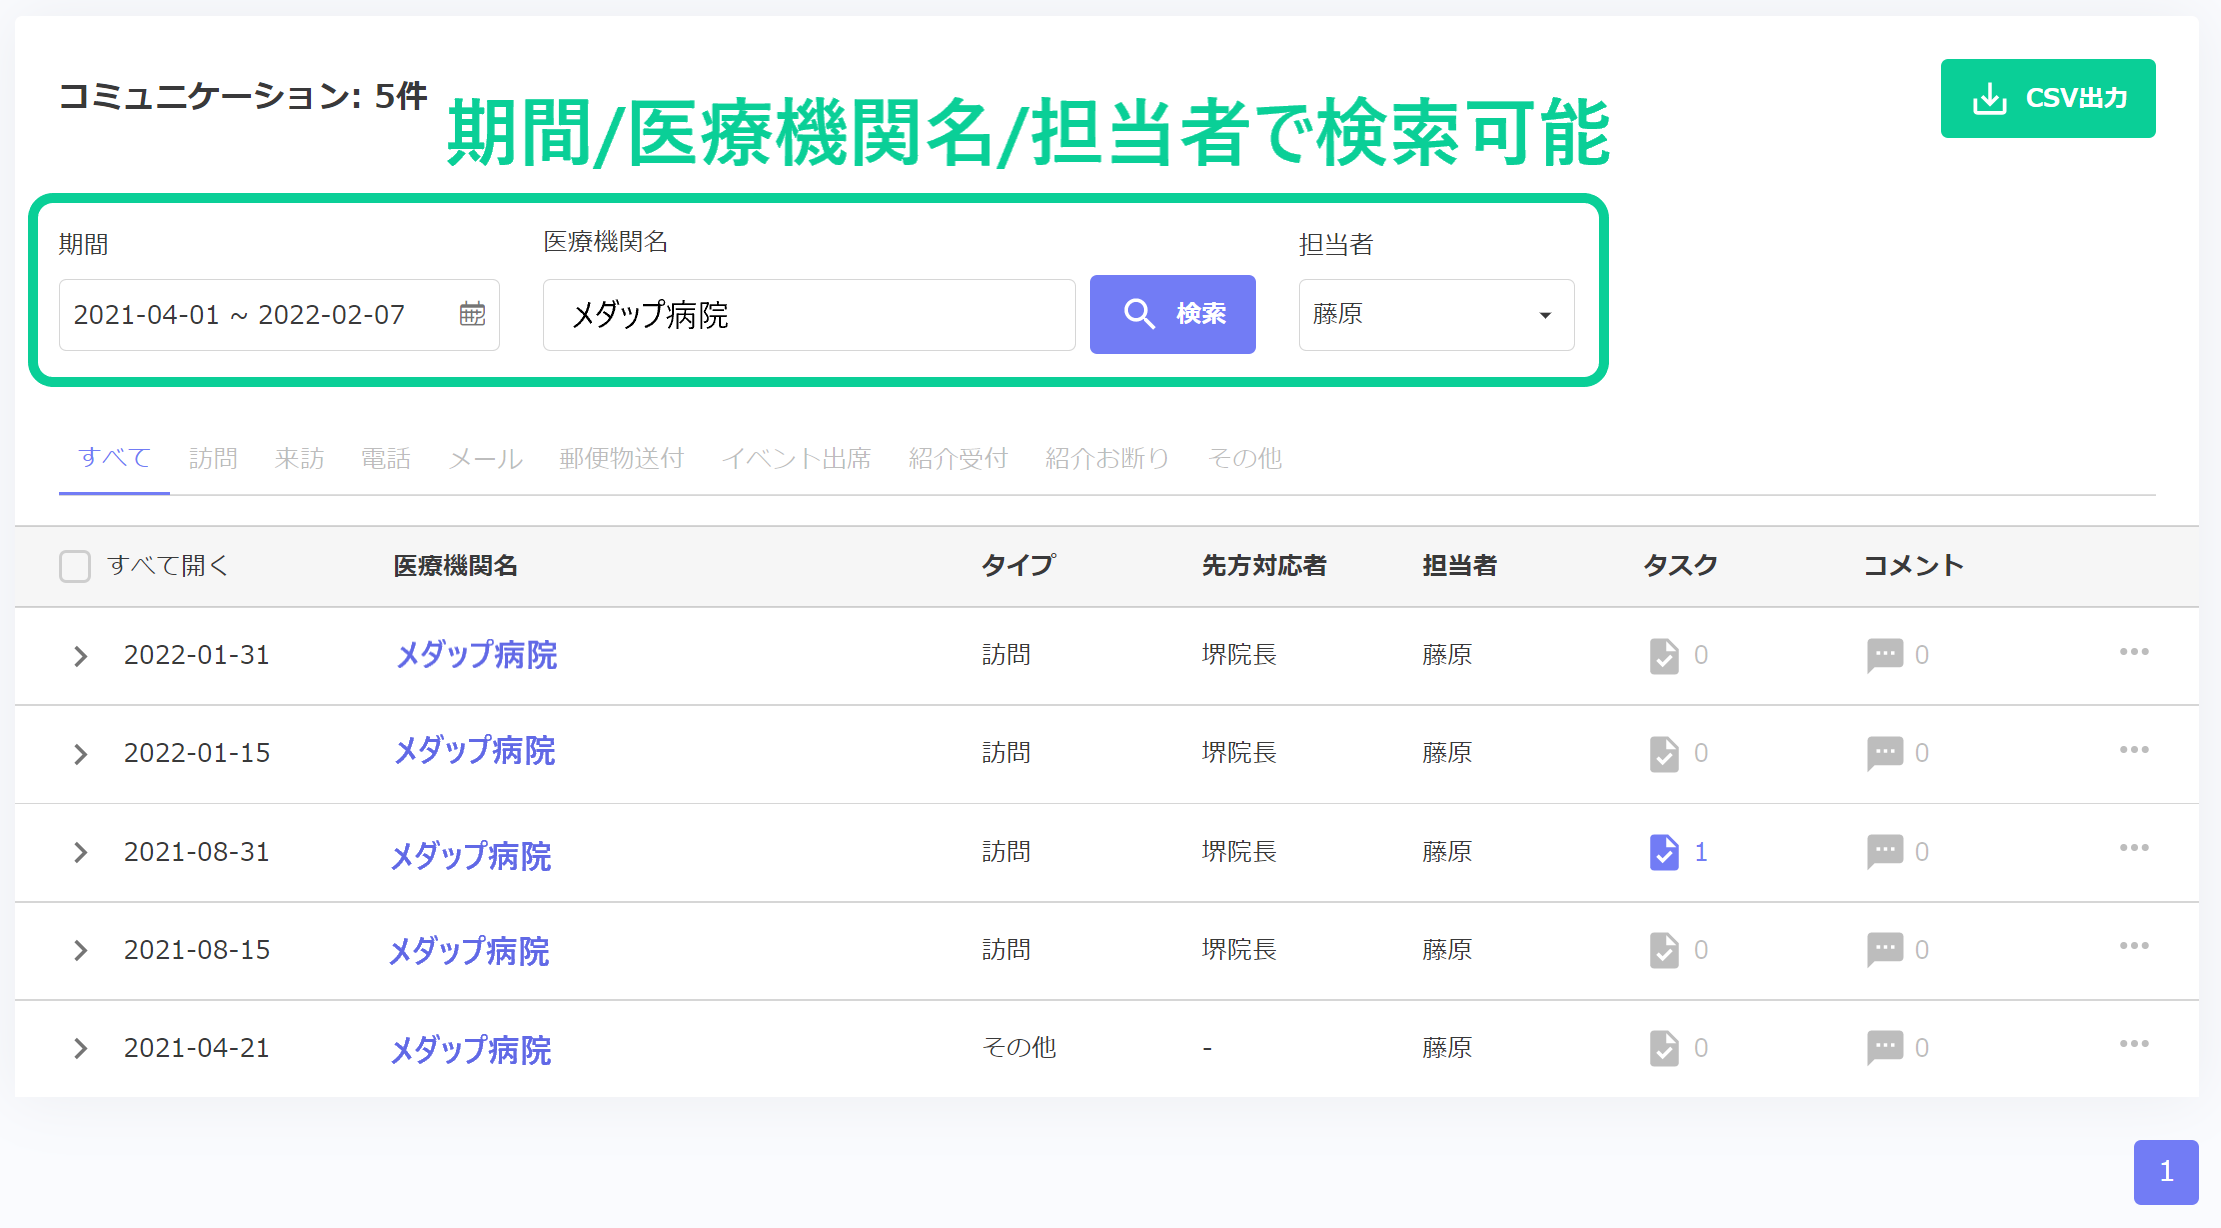Click the 医療機関名 column header
2221x1228 pixels.
(455, 566)
